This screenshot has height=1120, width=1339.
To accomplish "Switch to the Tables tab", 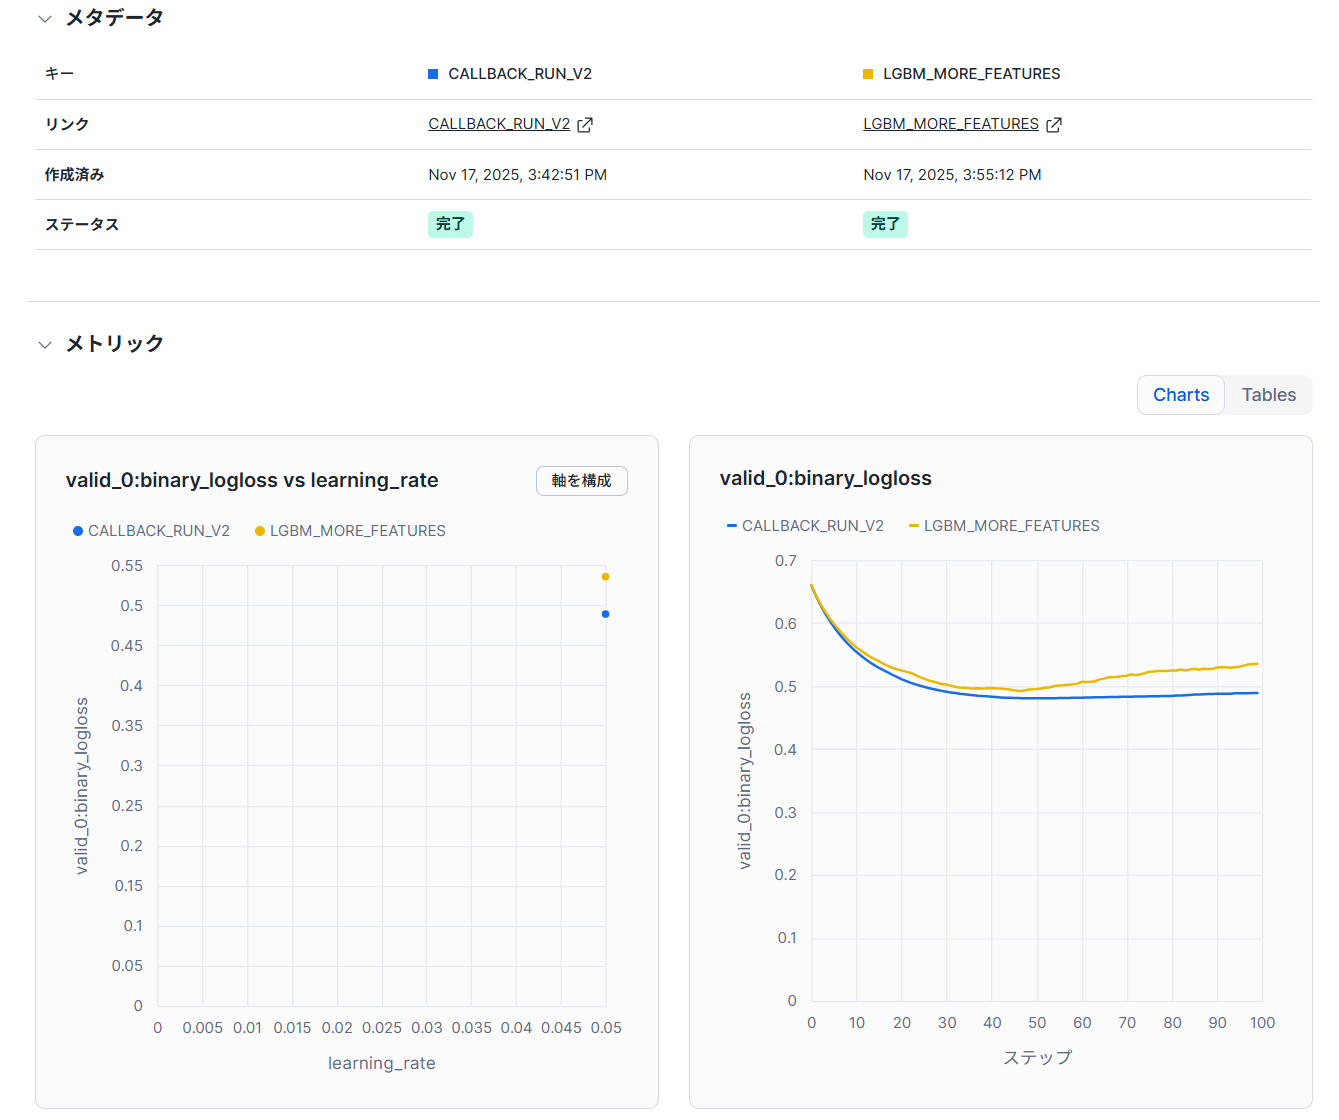I will [1268, 395].
